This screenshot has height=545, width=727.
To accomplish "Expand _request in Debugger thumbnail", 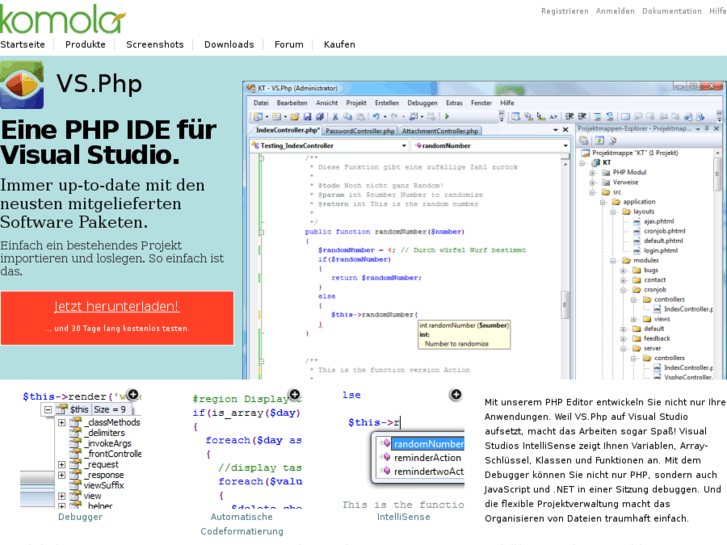I will [62, 464].
